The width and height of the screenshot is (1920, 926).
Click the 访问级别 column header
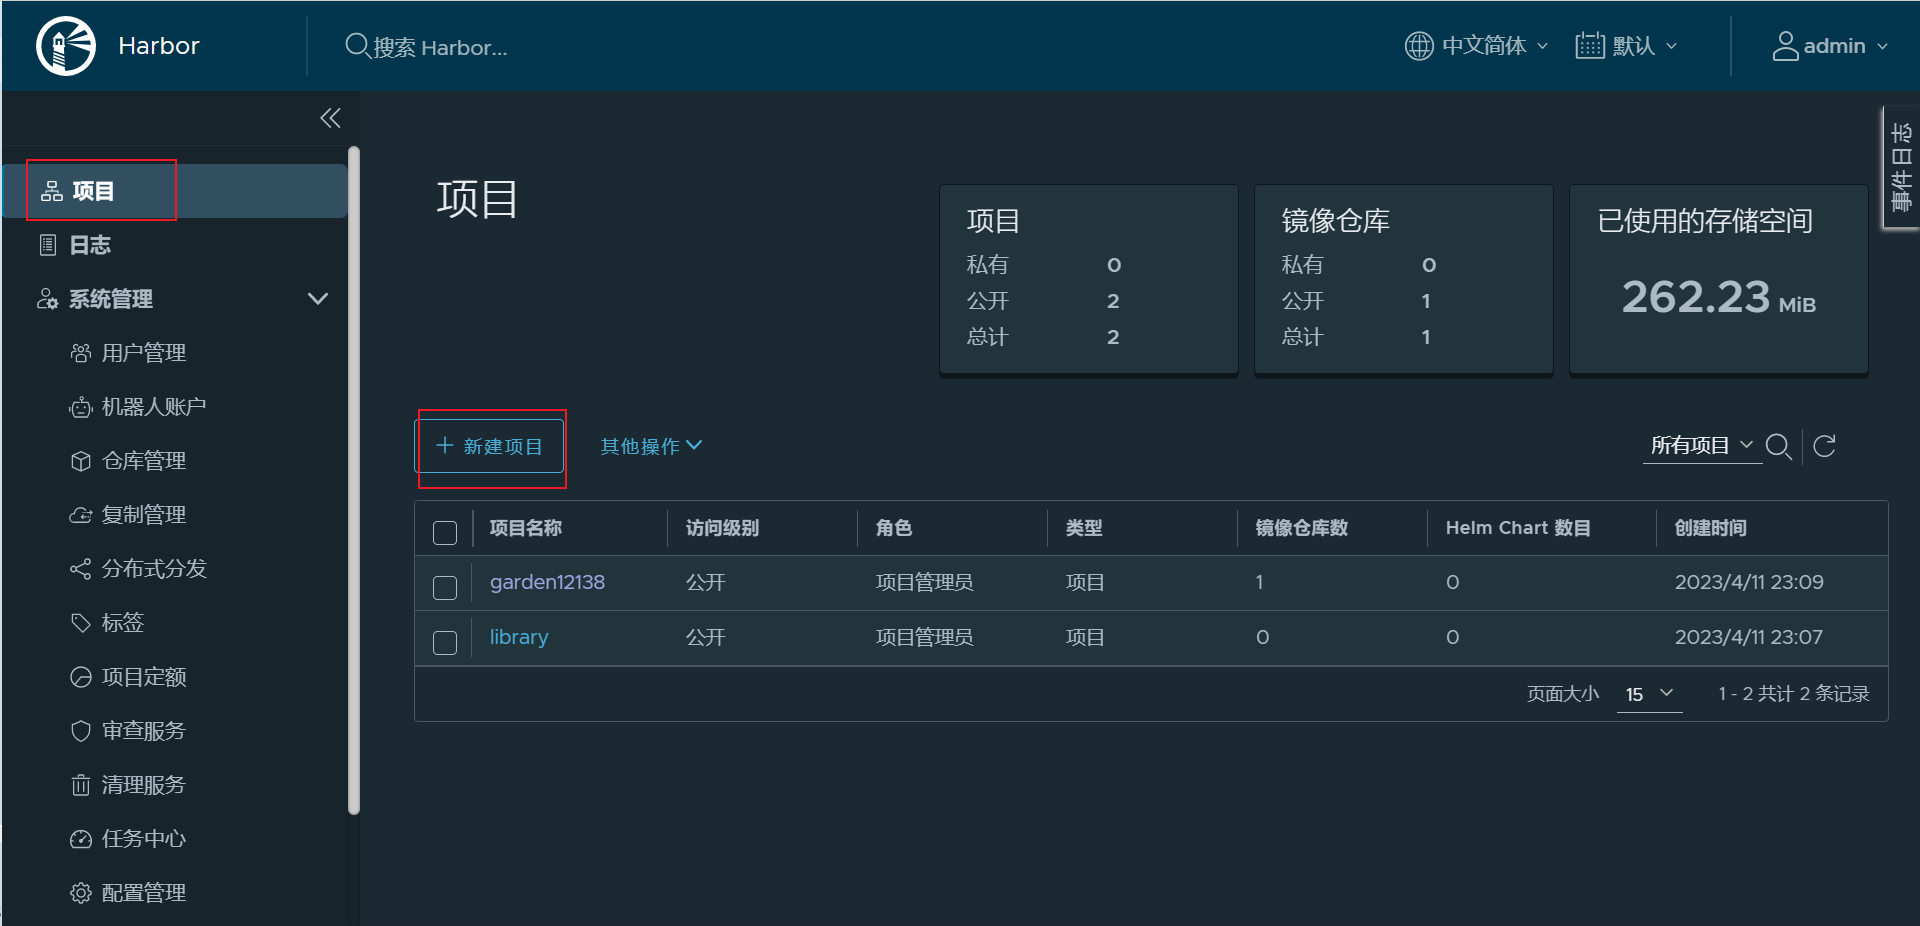coord(722,528)
